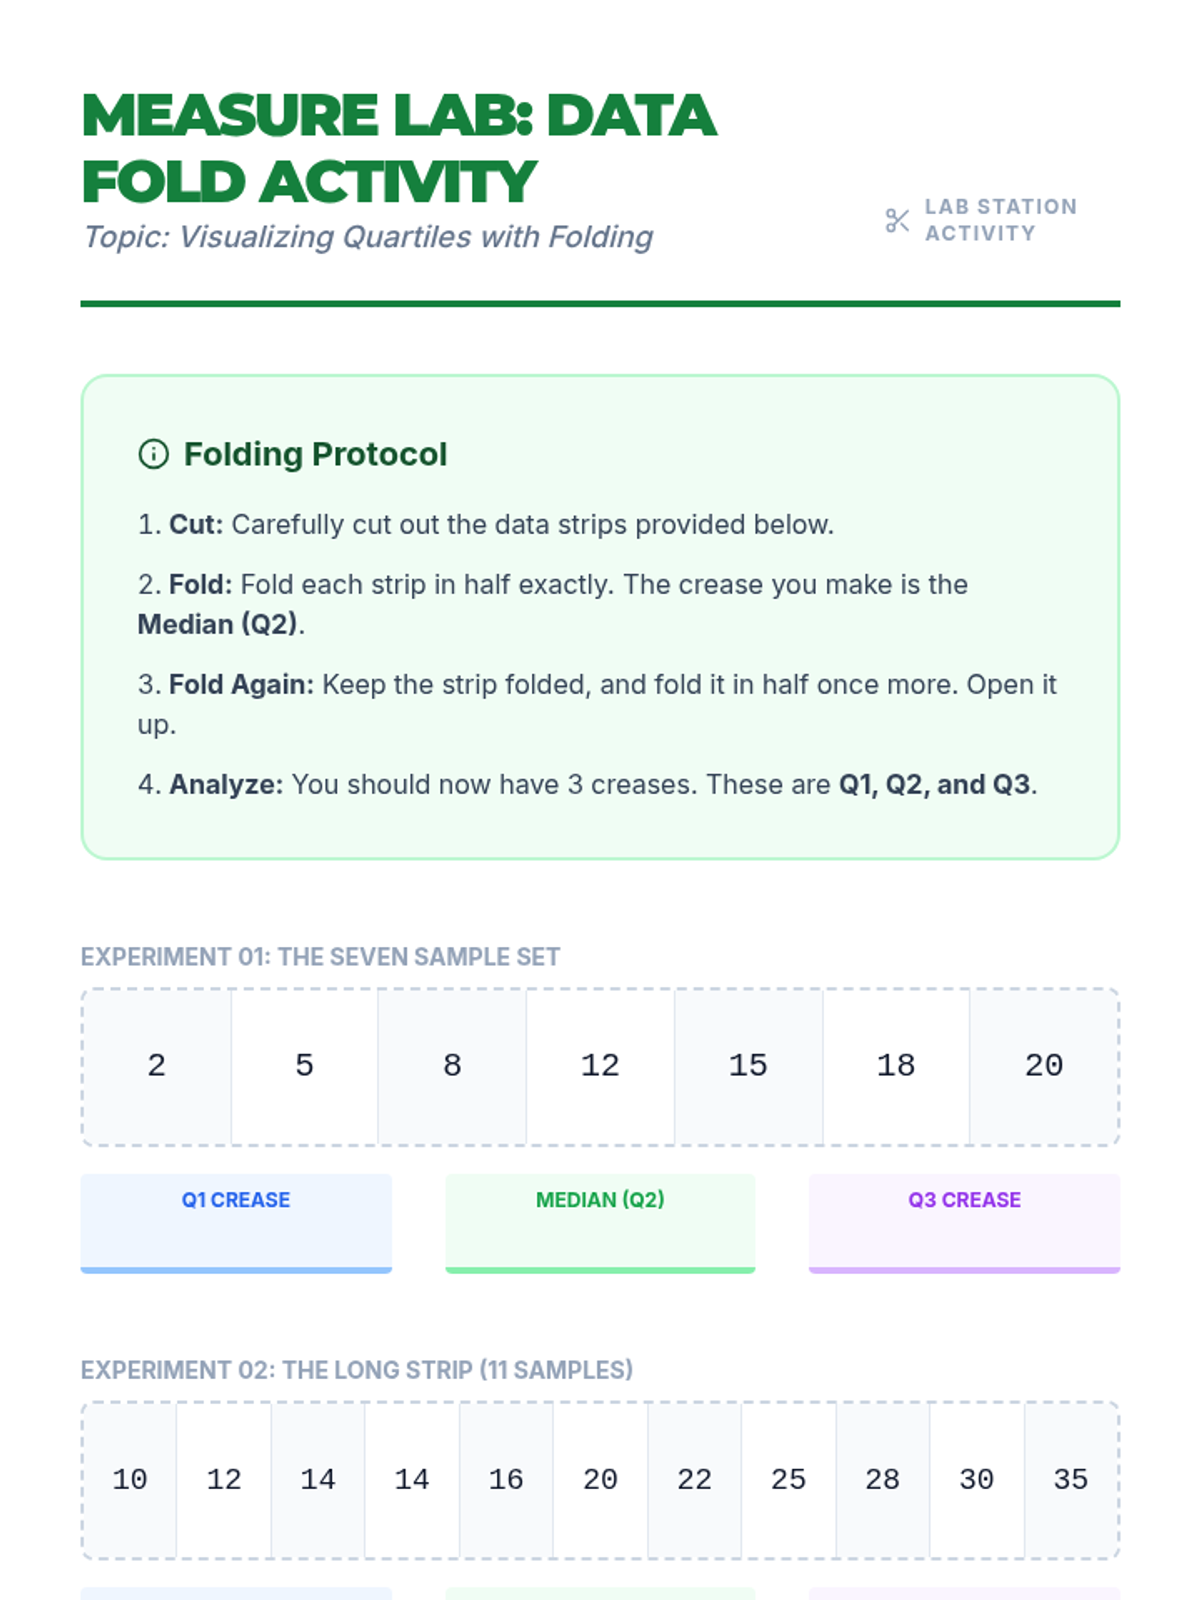
Task: Select the cell with value 22
Action: [694, 1480]
